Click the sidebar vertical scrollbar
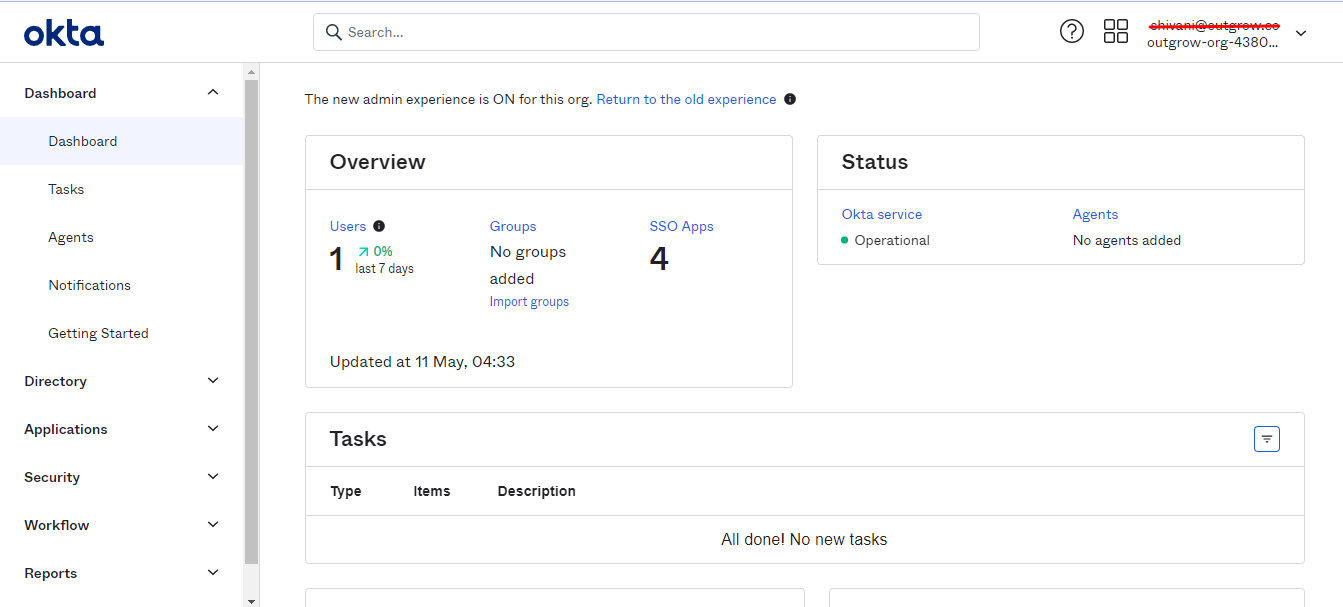This screenshot has width=1343, height=607. (x=251, y=320)
